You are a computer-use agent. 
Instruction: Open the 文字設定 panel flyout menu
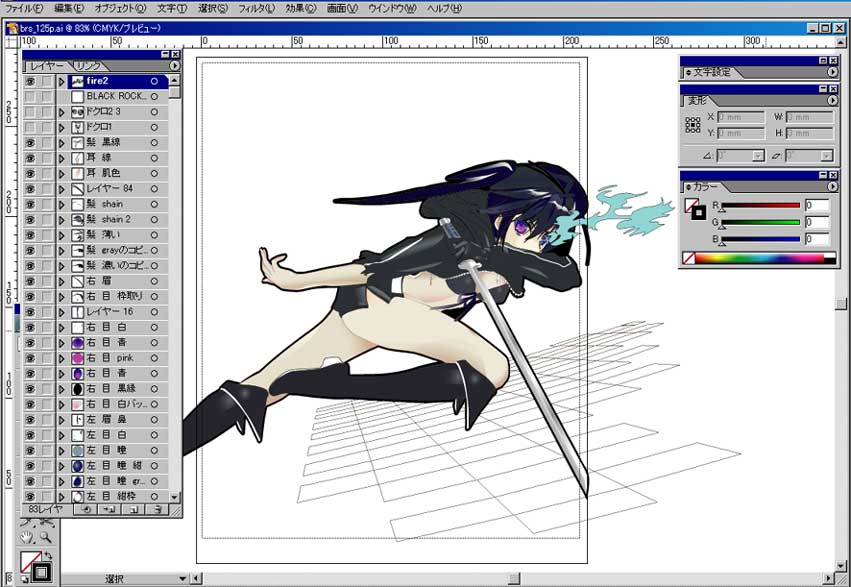(832, 72)
